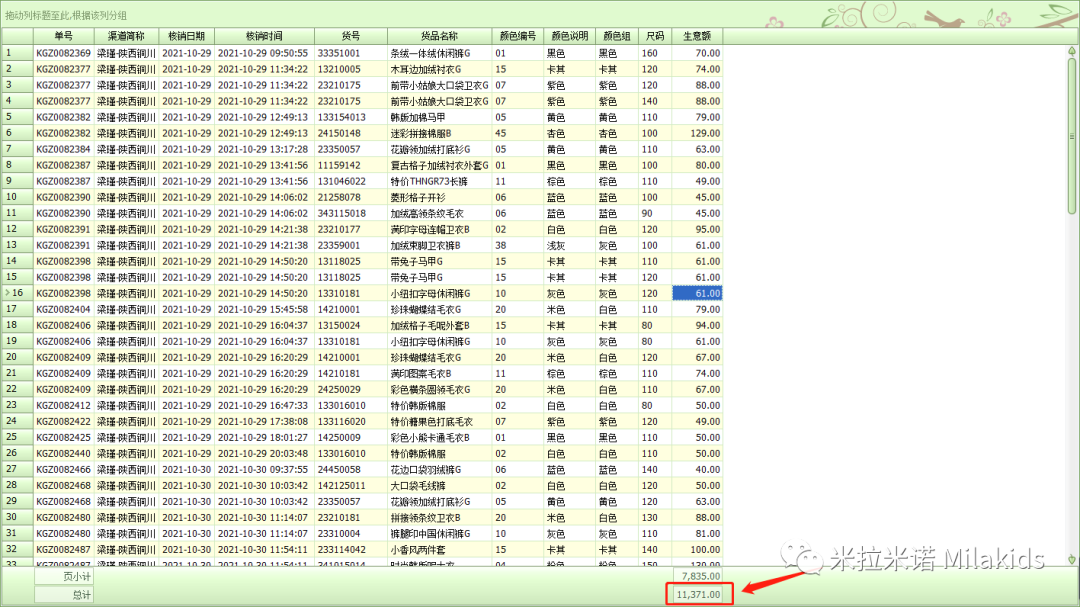Click the scrollbar up arrow

[1072, 50]
